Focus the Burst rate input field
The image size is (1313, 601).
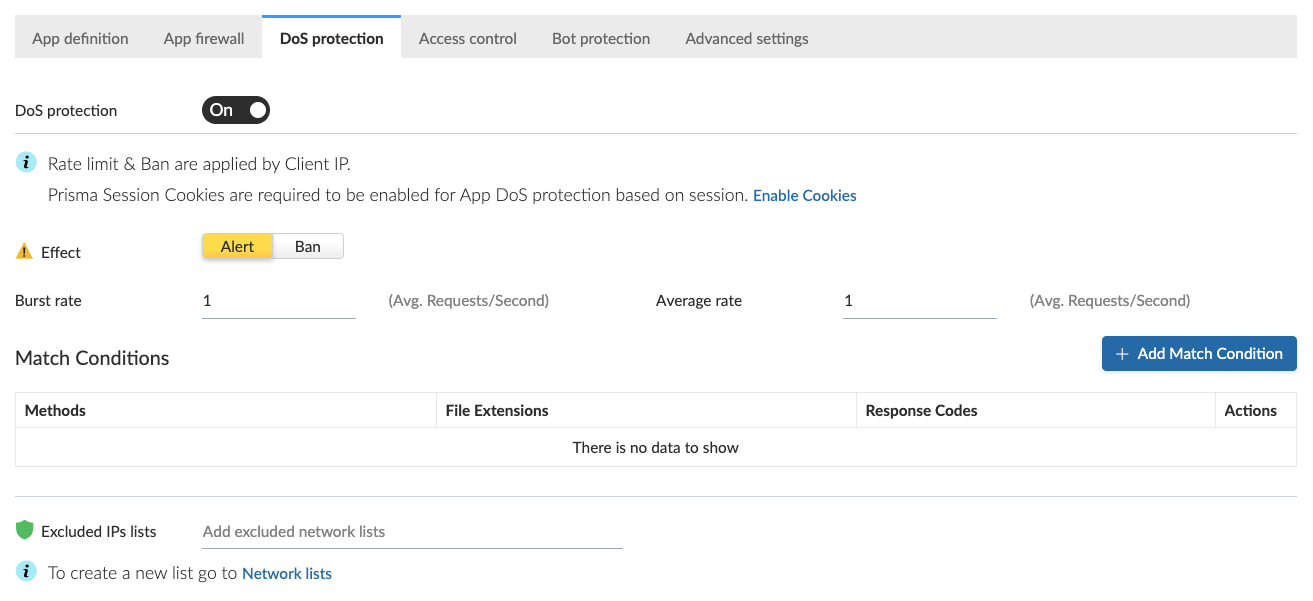tap(279, 301)
